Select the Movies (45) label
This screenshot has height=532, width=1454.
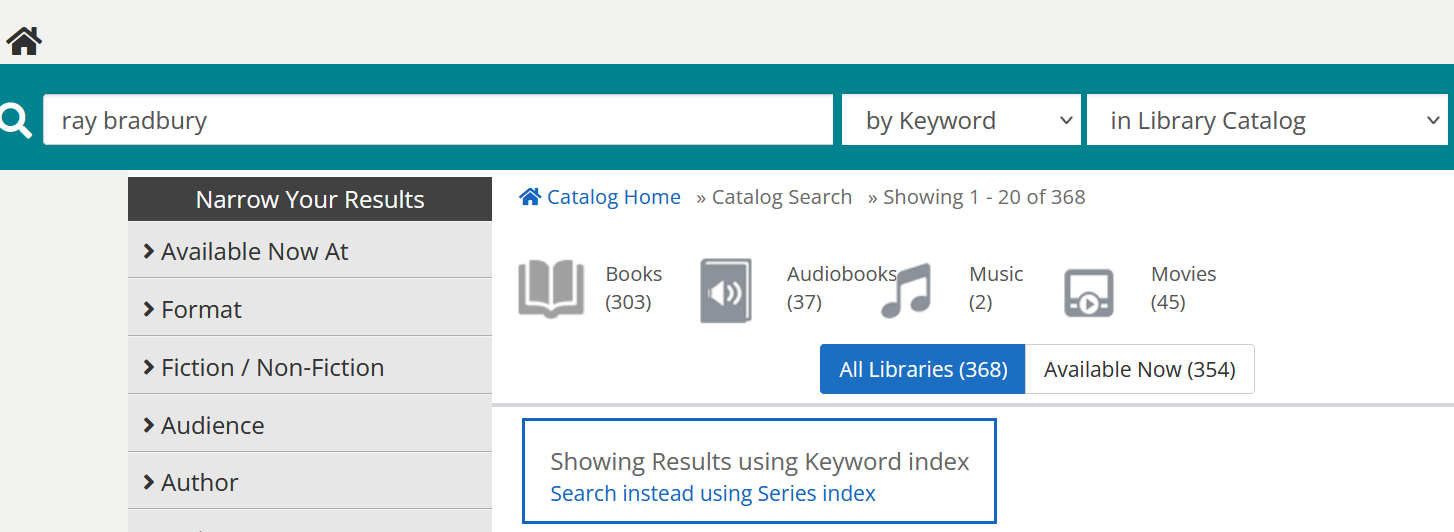(x=1184, y=288)
